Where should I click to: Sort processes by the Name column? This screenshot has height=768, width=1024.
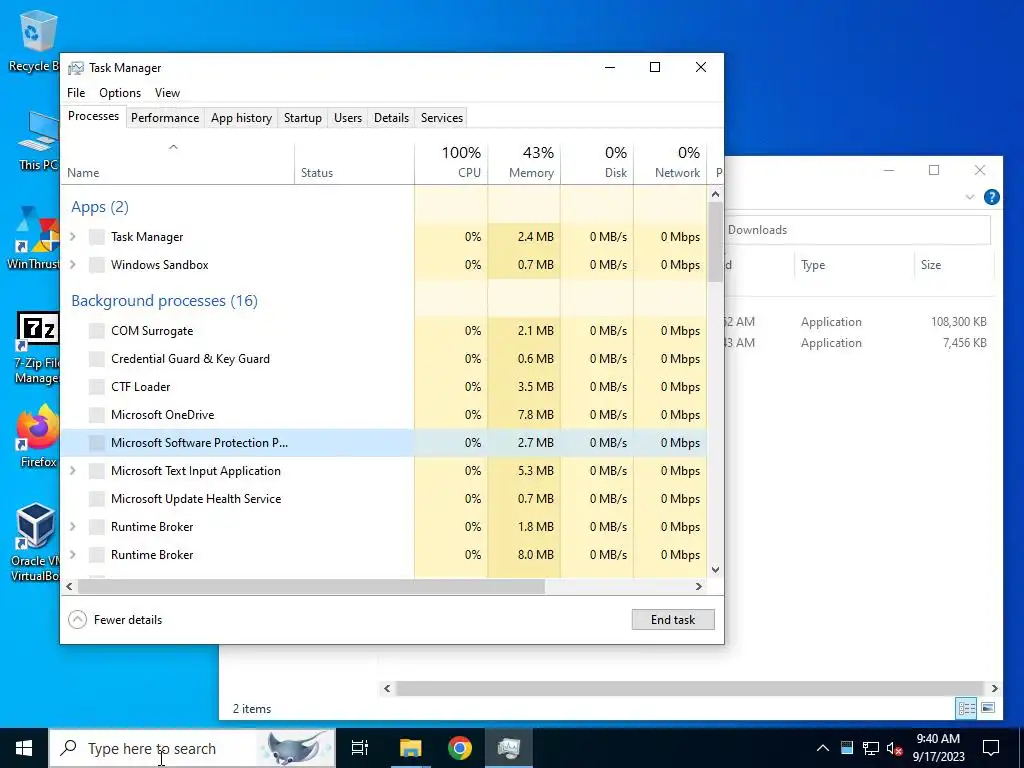[x=178, y=163]
